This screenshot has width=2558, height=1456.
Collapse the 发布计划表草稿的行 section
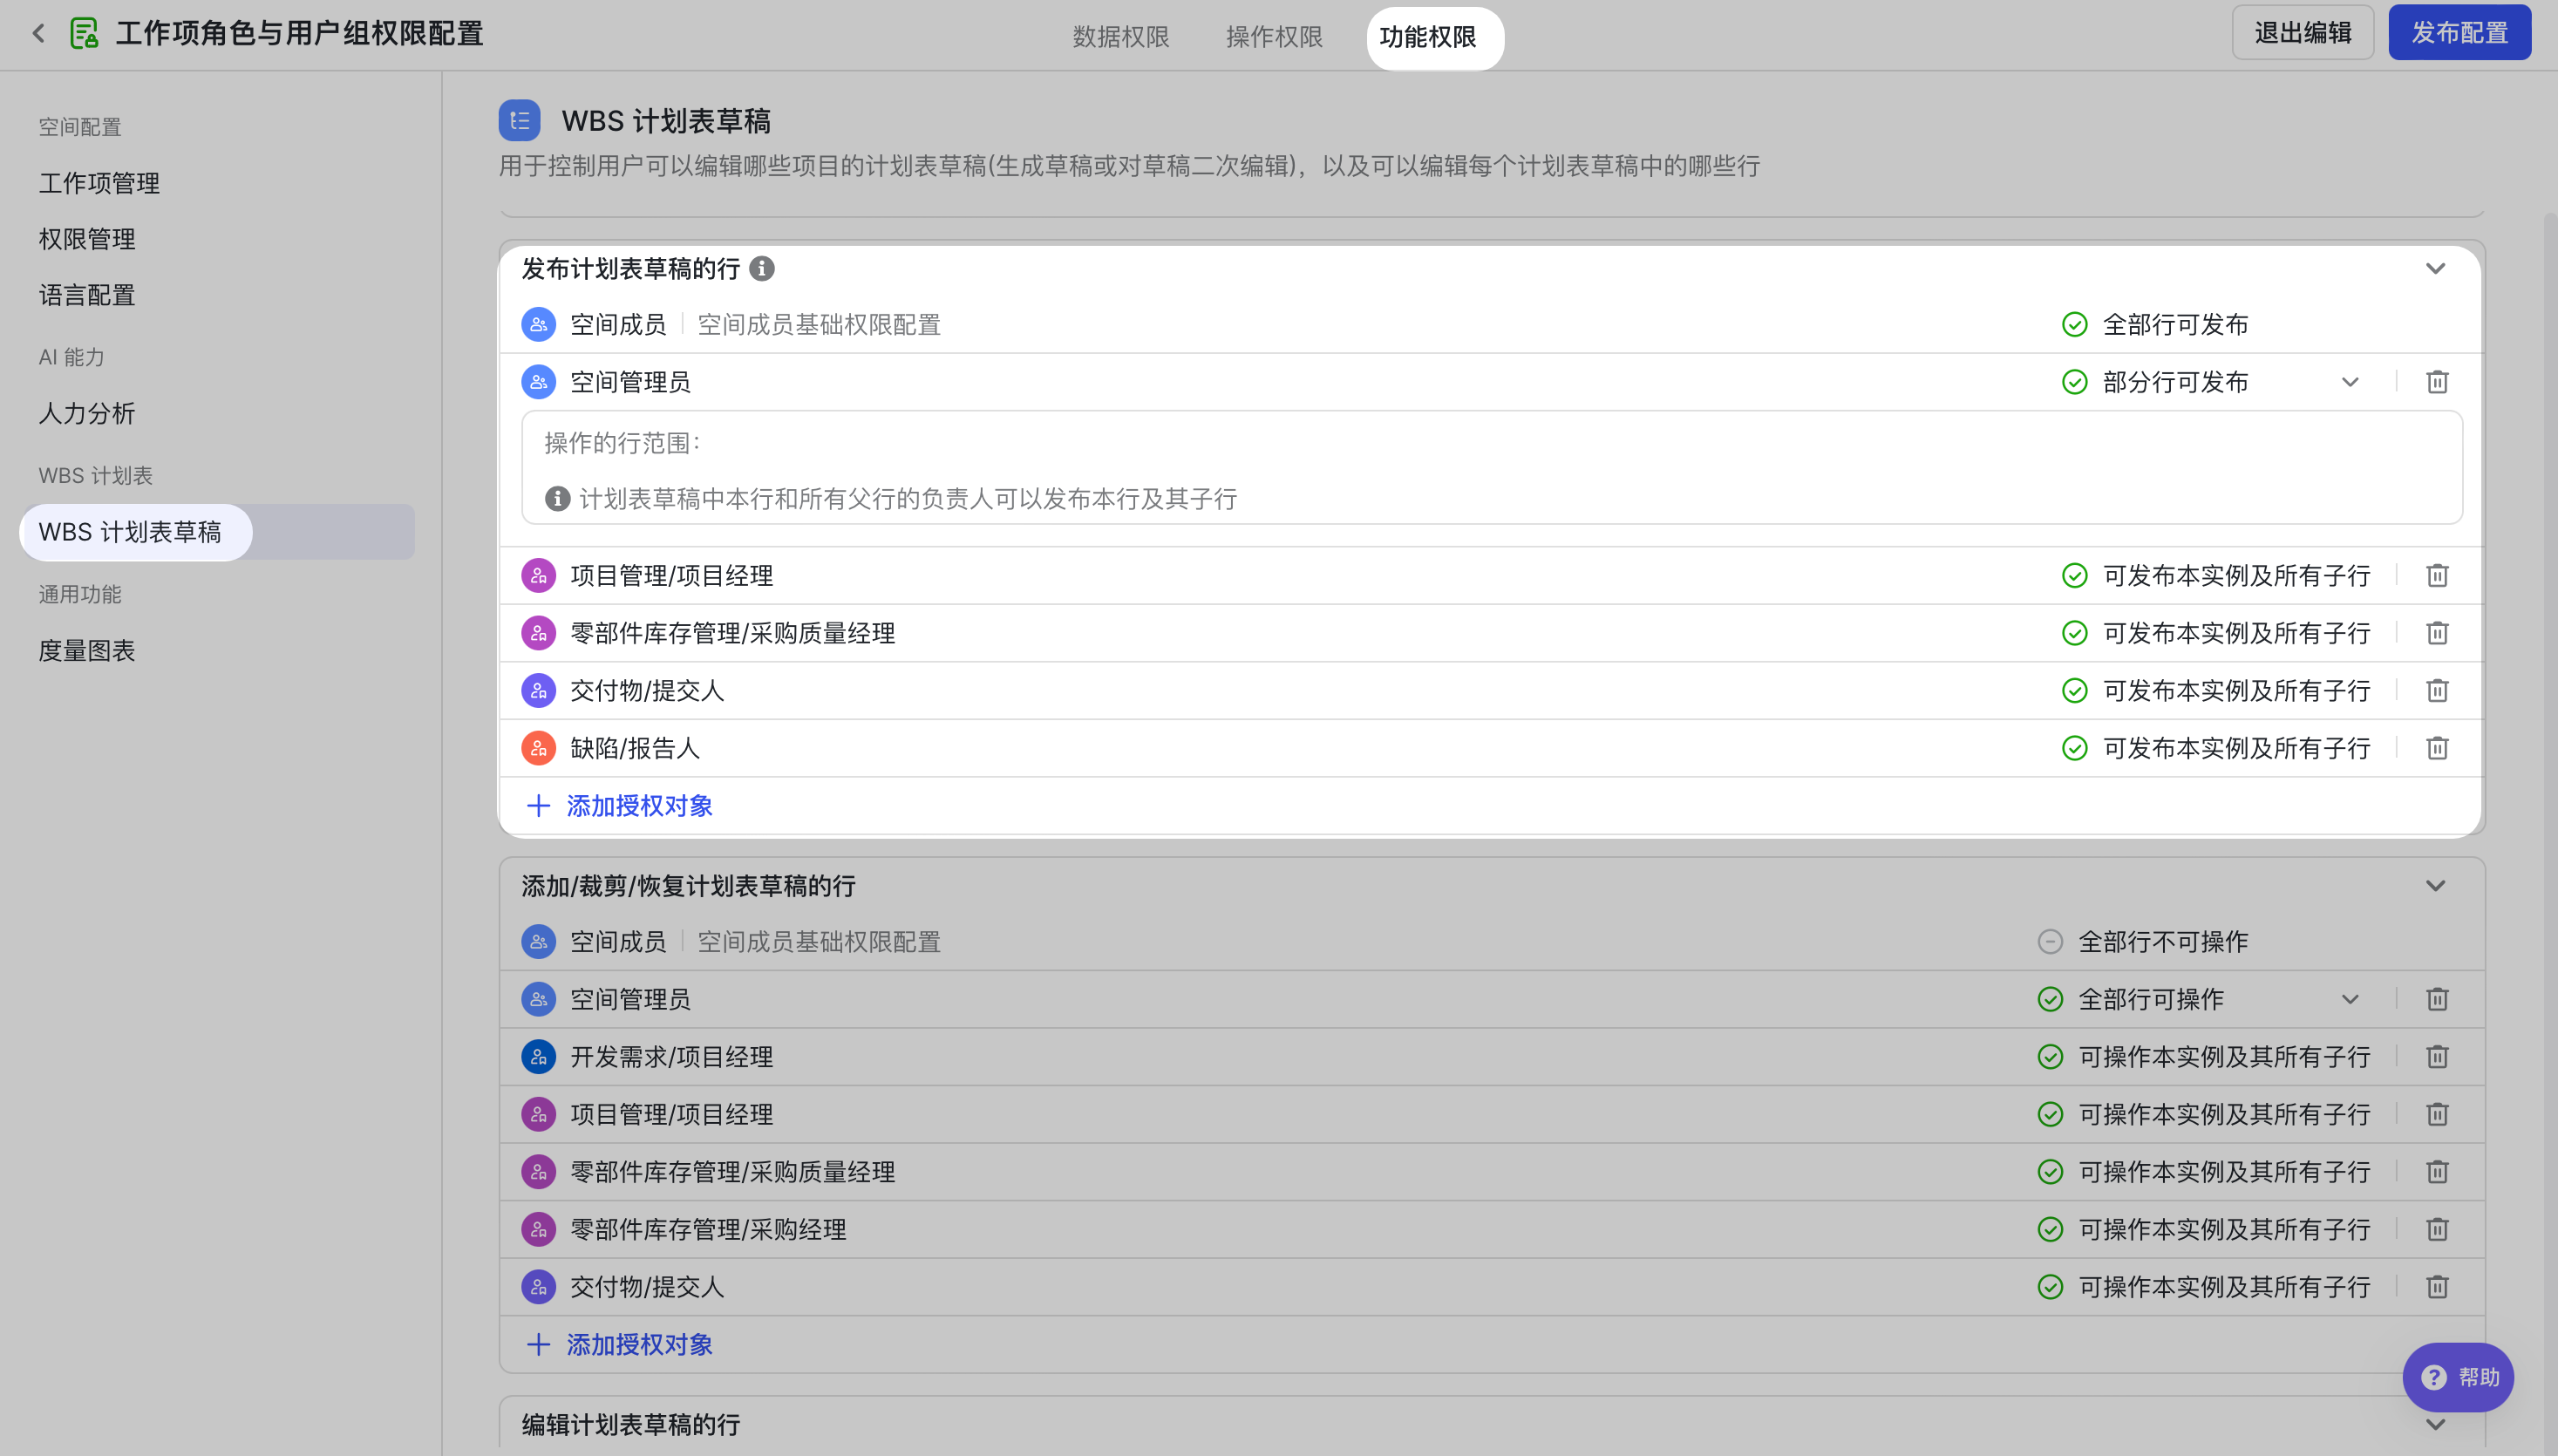pos(2436,268)
